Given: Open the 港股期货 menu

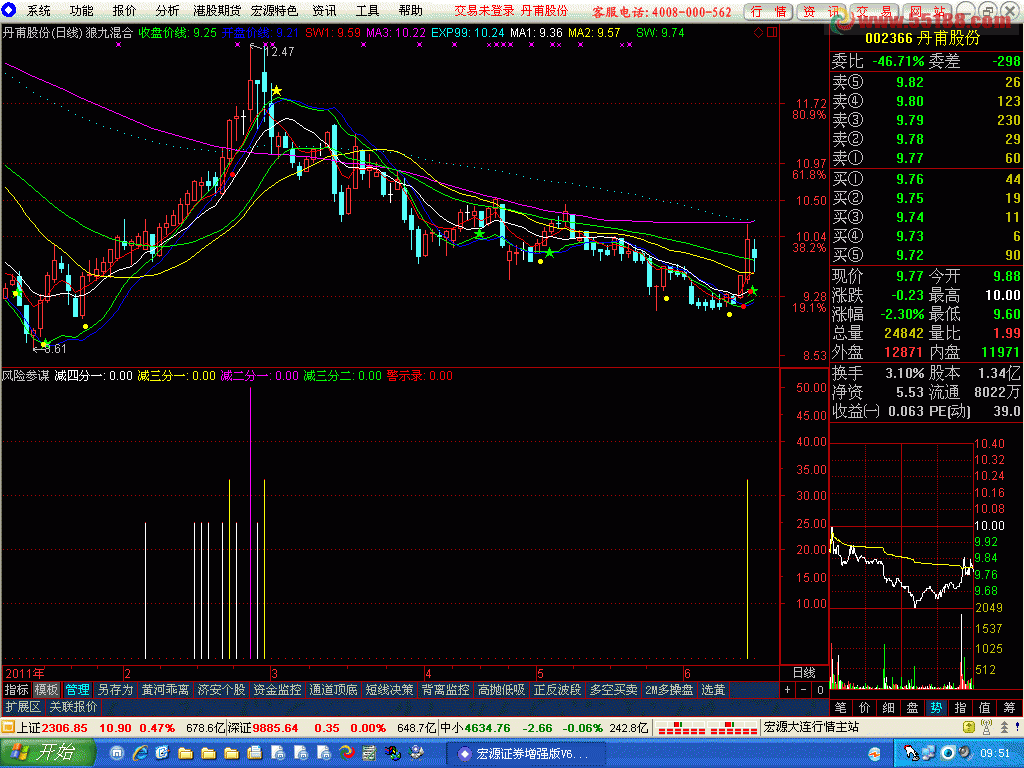Looking at the screenshot, I should point(217,10).
